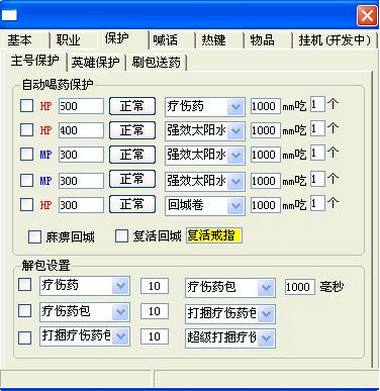Click the 10 count field in the 疗伤药 unpack row

pos(154,286)
